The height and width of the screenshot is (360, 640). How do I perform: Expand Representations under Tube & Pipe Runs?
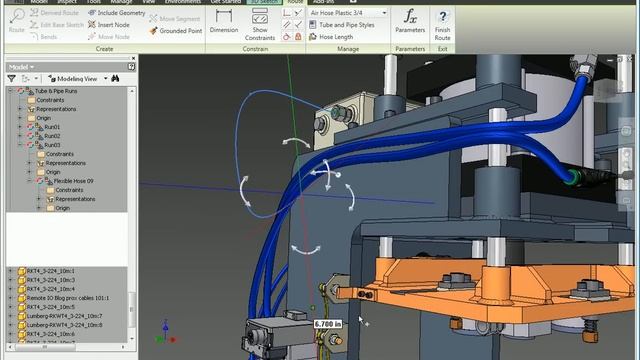(x=20, y=109)
